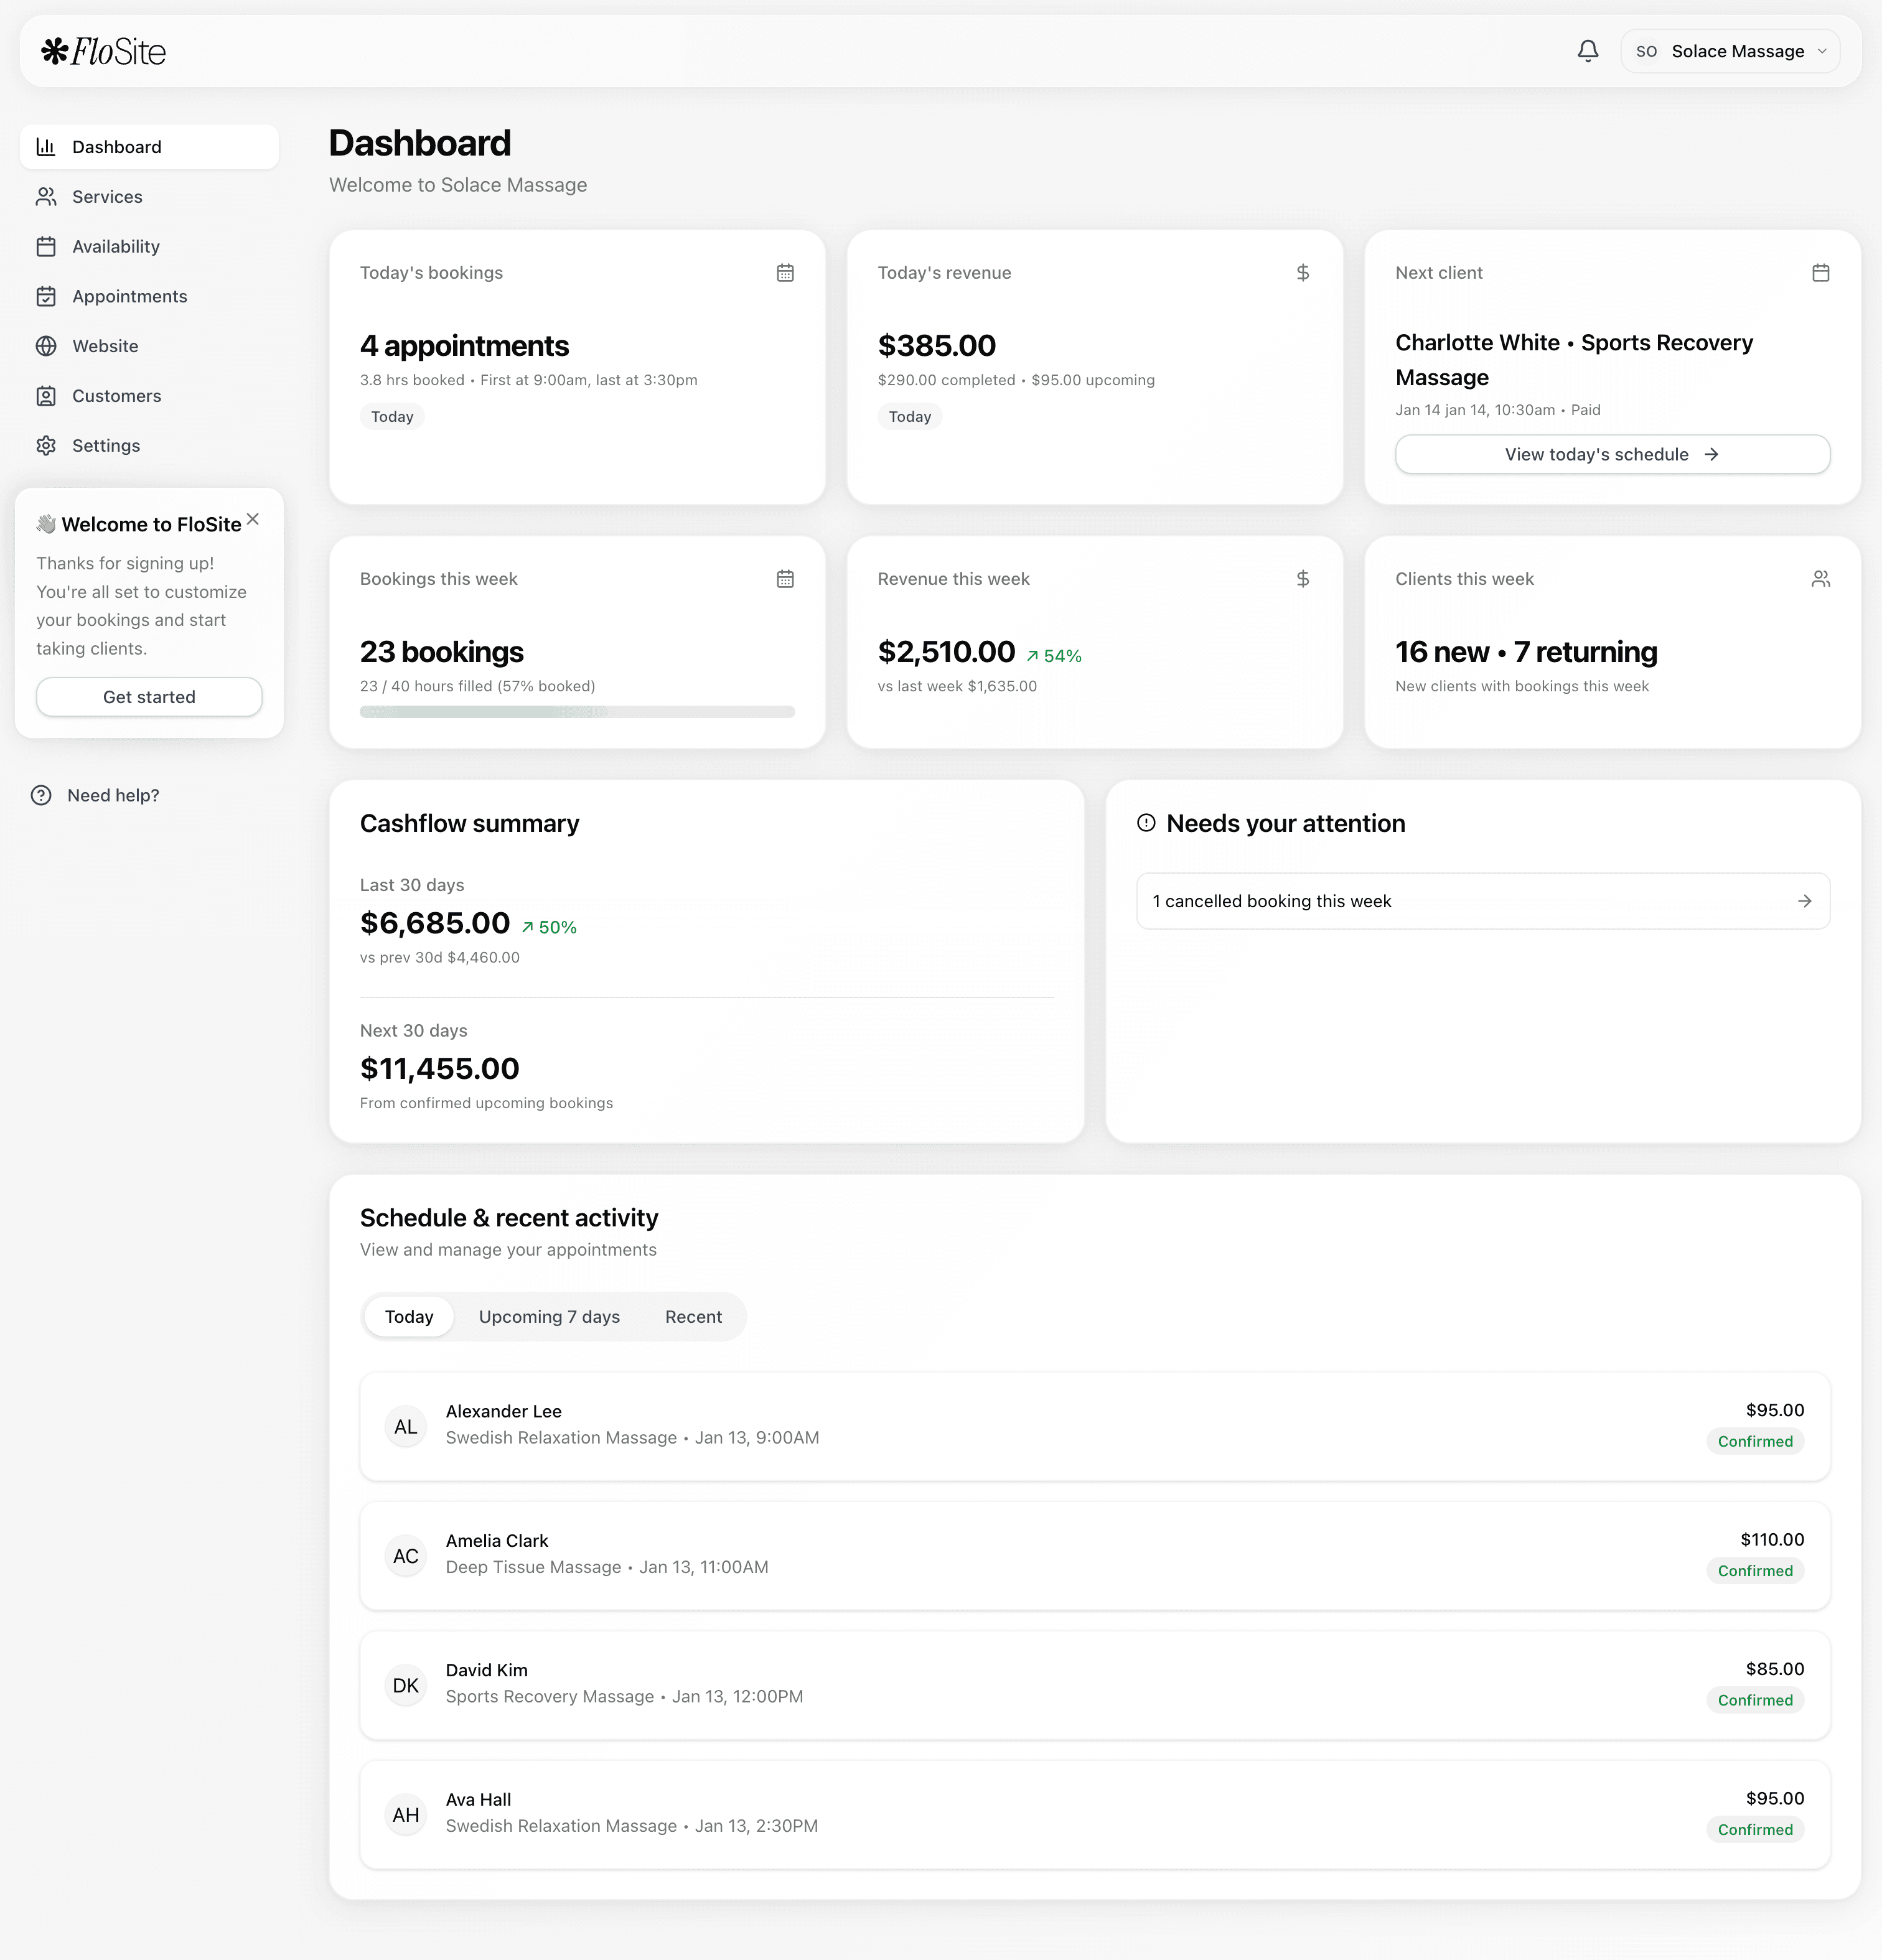This screenshot has height=1960, width=1882.
Task: Click the people icon on Clients this week card
Action: [x=1821, y=578]
